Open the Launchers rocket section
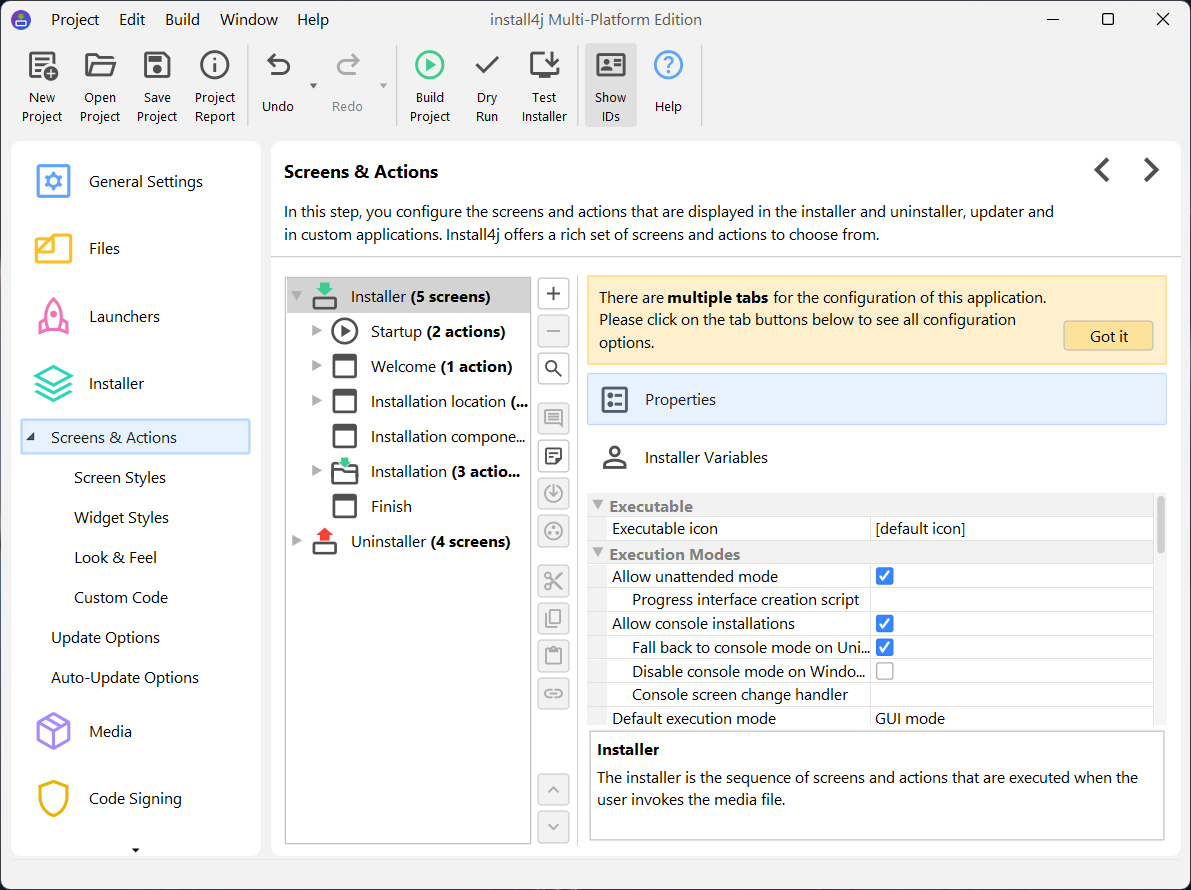Screen dimensions: 1191x890 click(124, 317)
